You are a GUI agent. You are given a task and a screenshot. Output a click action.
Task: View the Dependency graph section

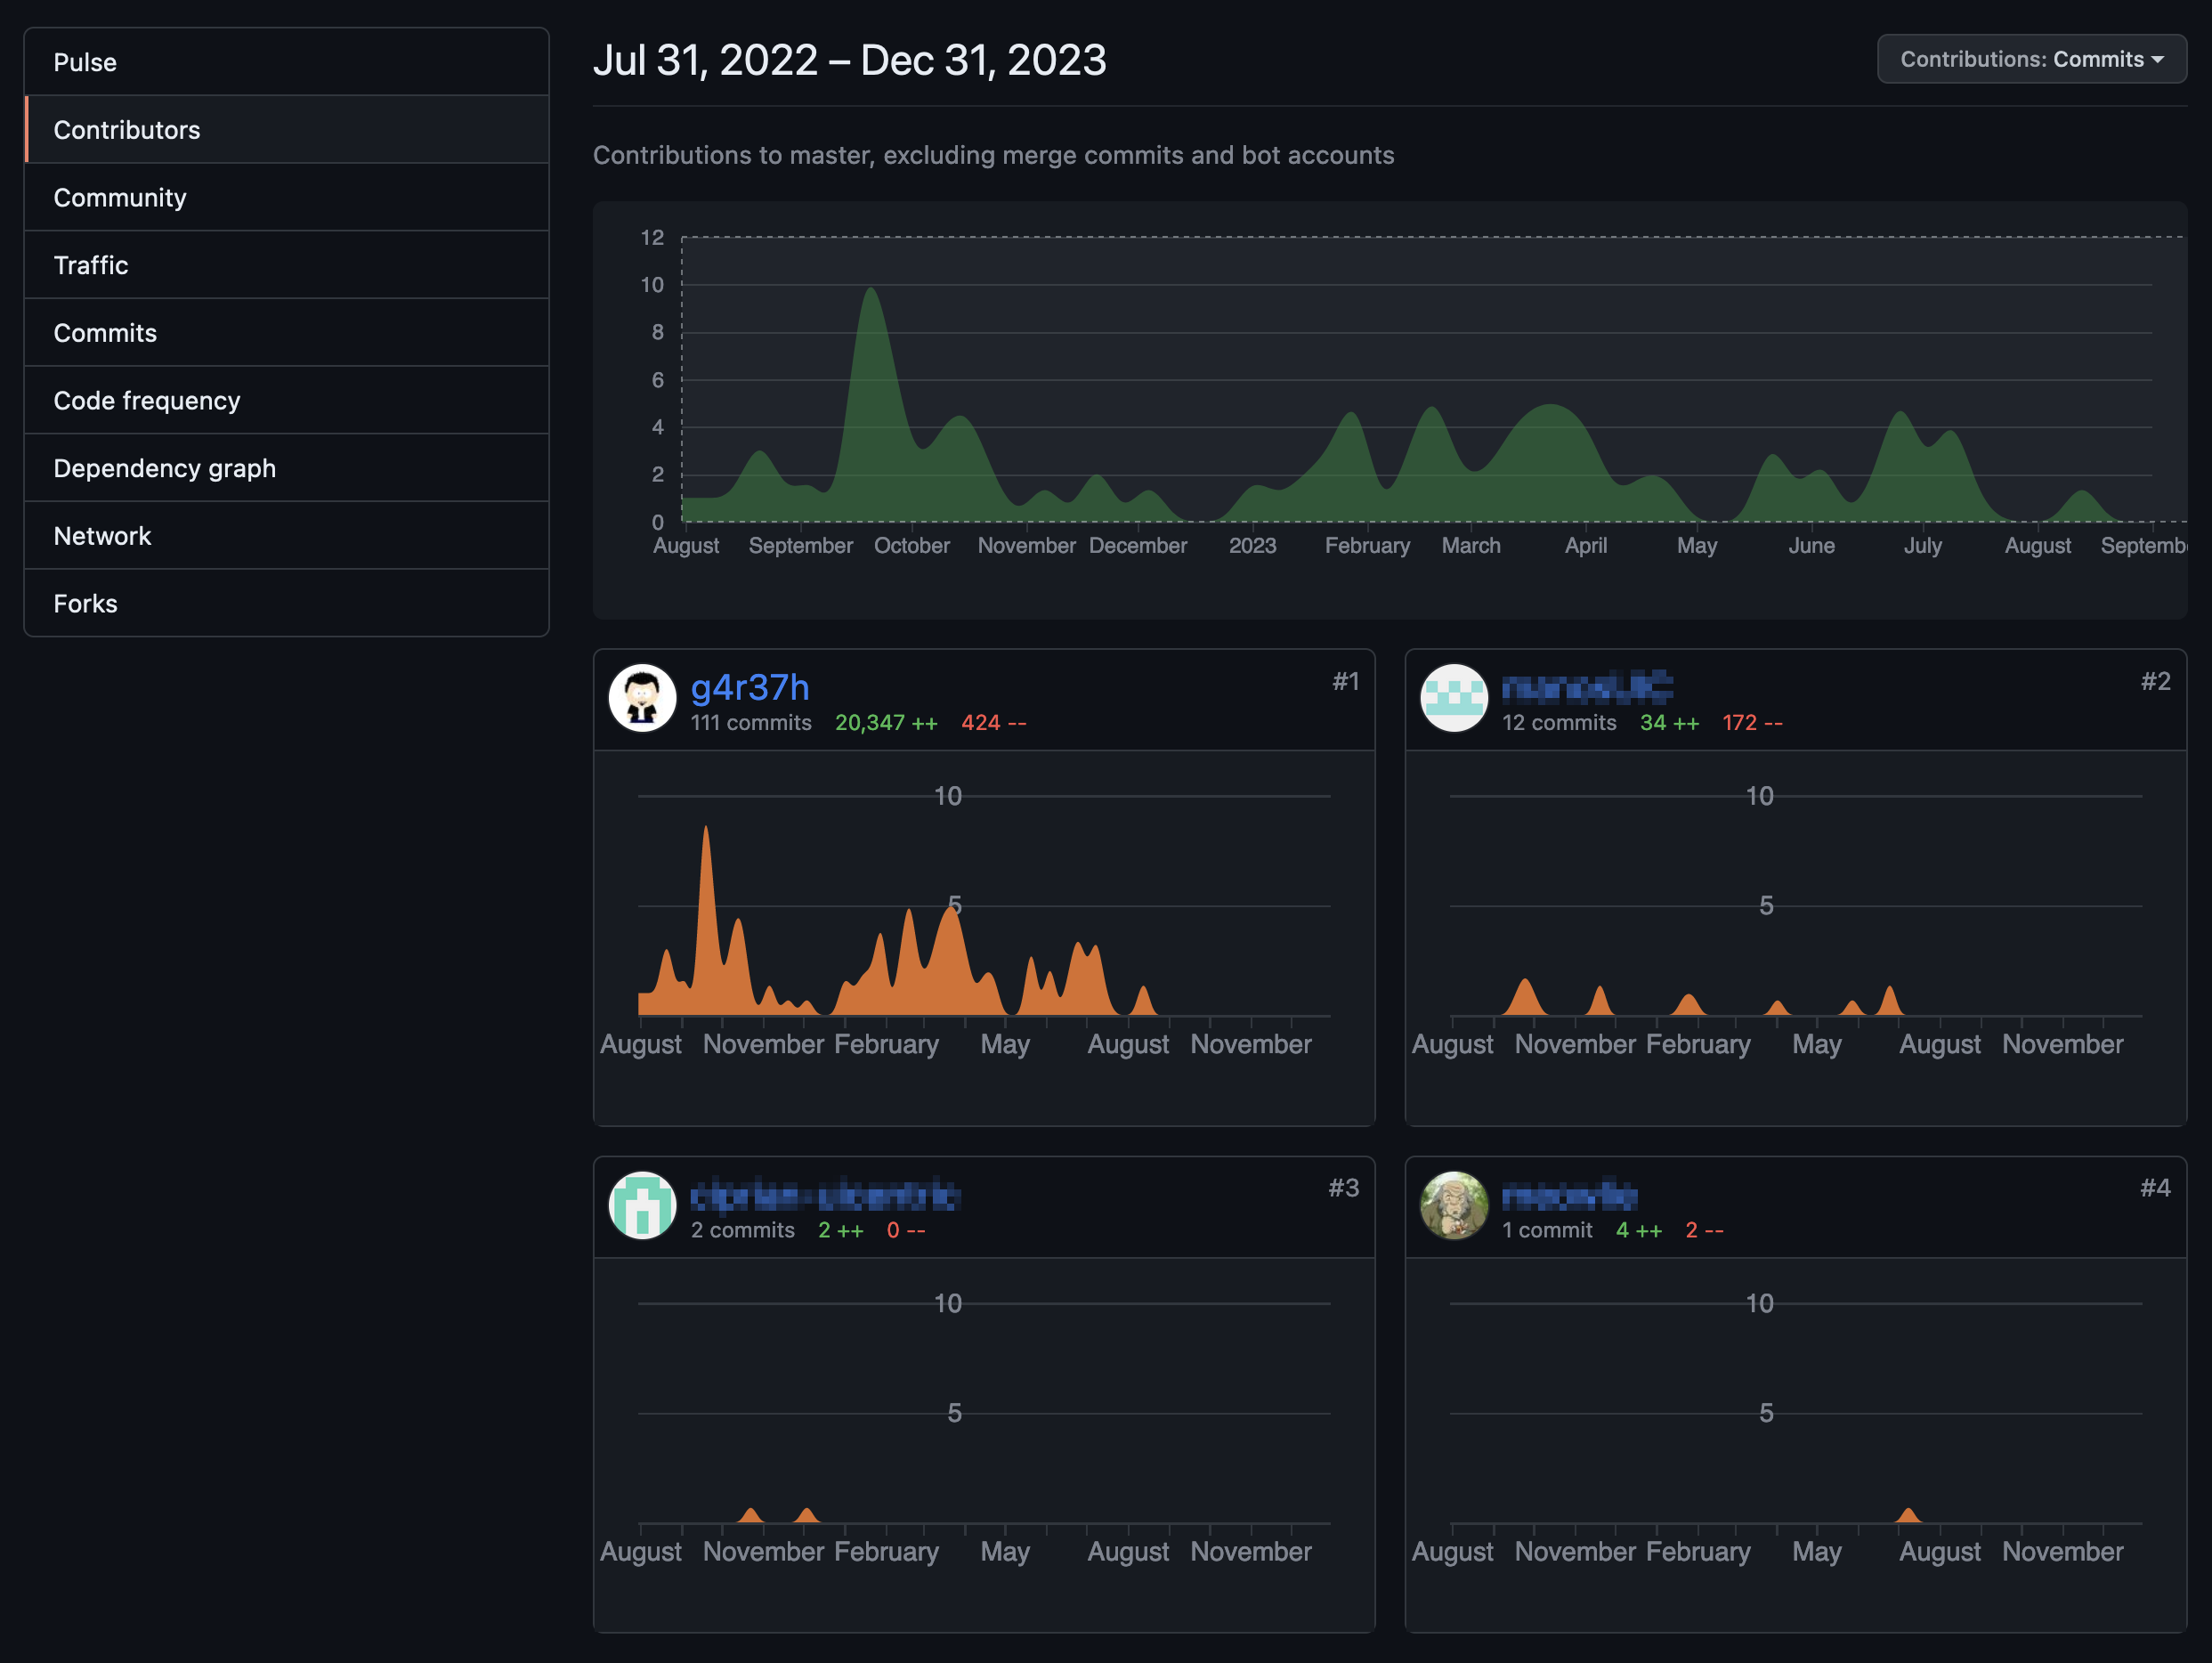[165, 468]
